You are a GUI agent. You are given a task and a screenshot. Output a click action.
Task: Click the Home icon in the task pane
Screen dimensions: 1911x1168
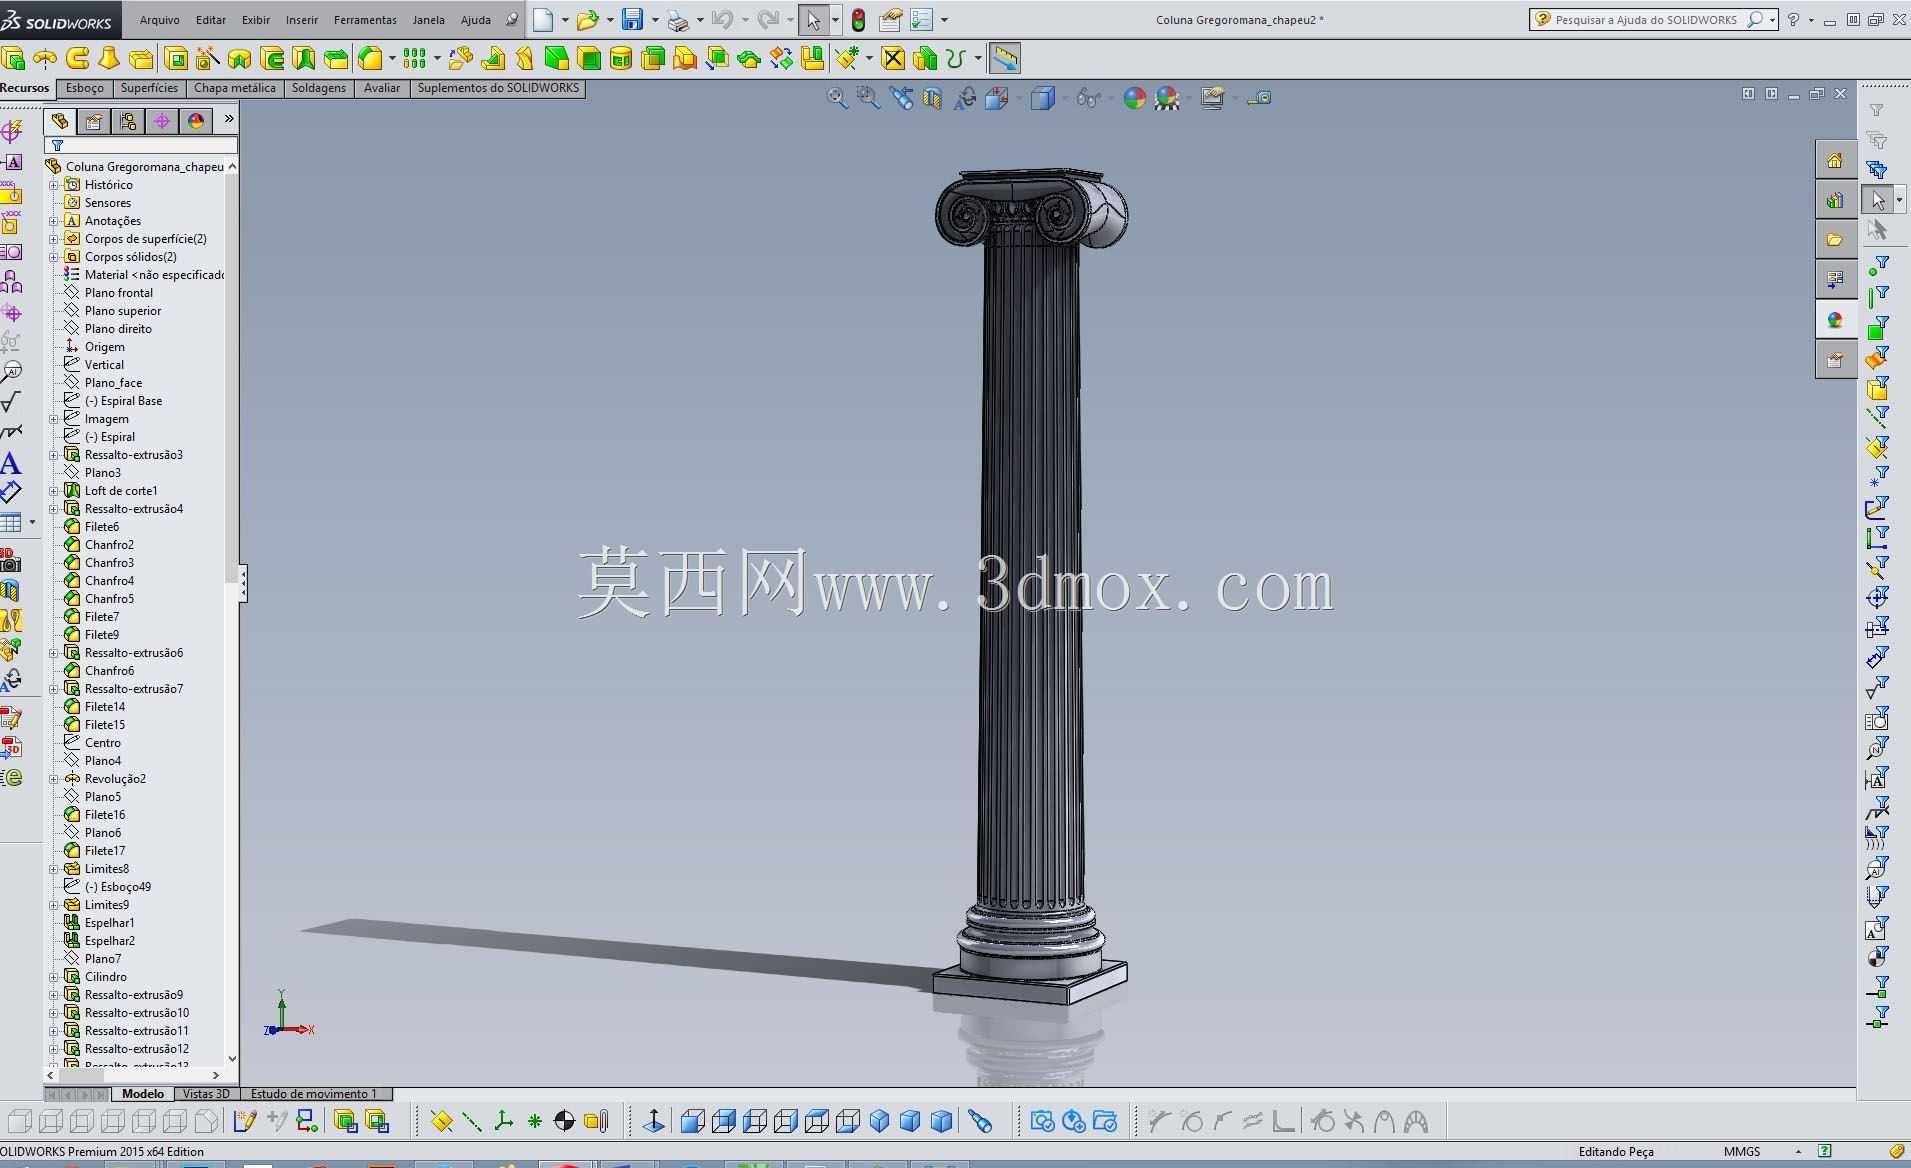coord(1835,161)
